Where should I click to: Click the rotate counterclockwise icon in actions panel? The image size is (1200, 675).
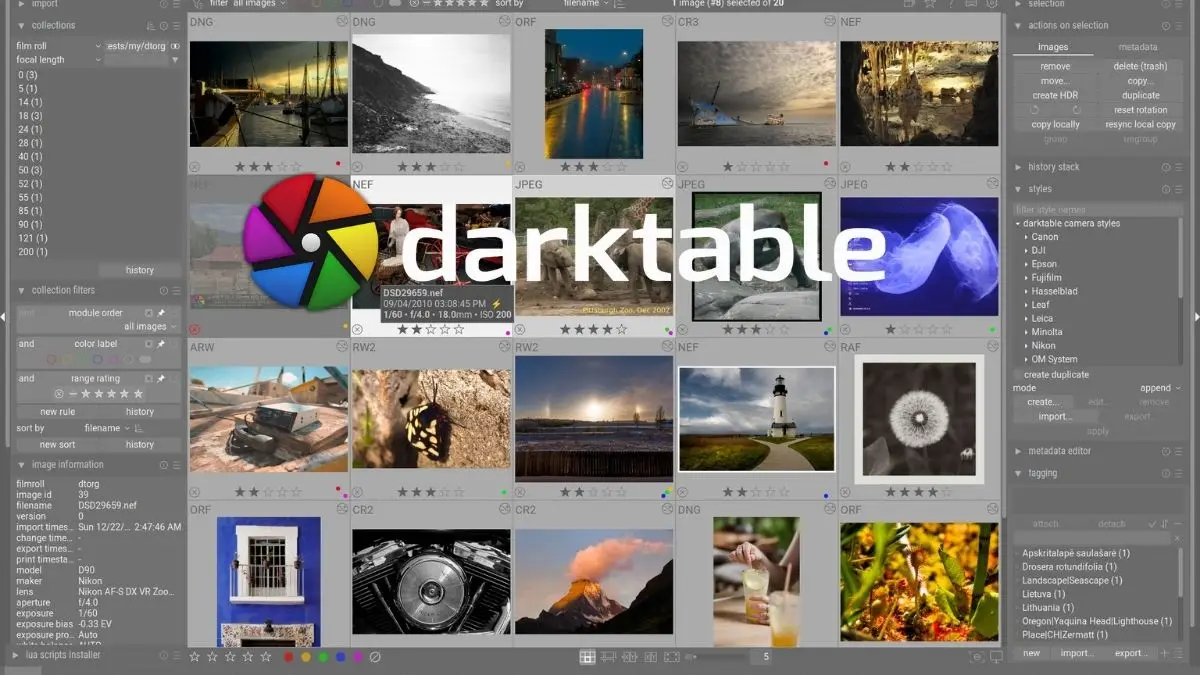[1035, 110]
